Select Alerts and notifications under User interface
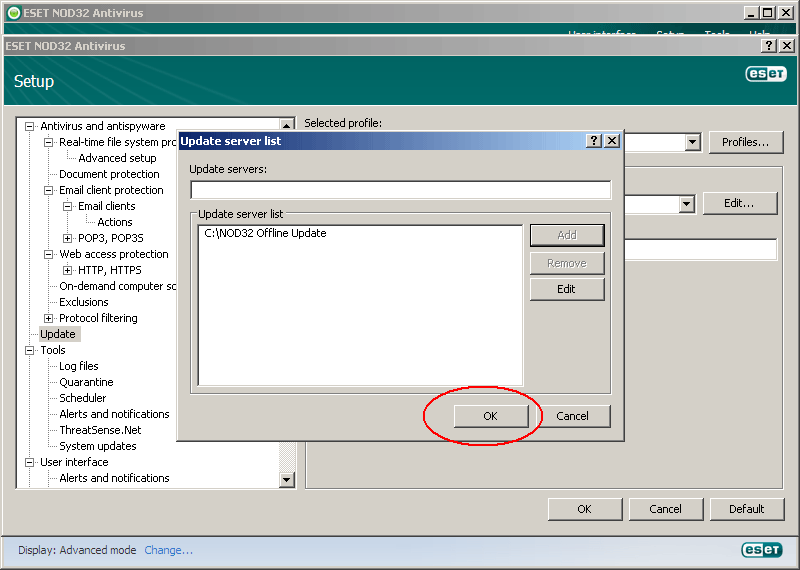The width and height of the screenshot is (800, 570). click(114, 478)
